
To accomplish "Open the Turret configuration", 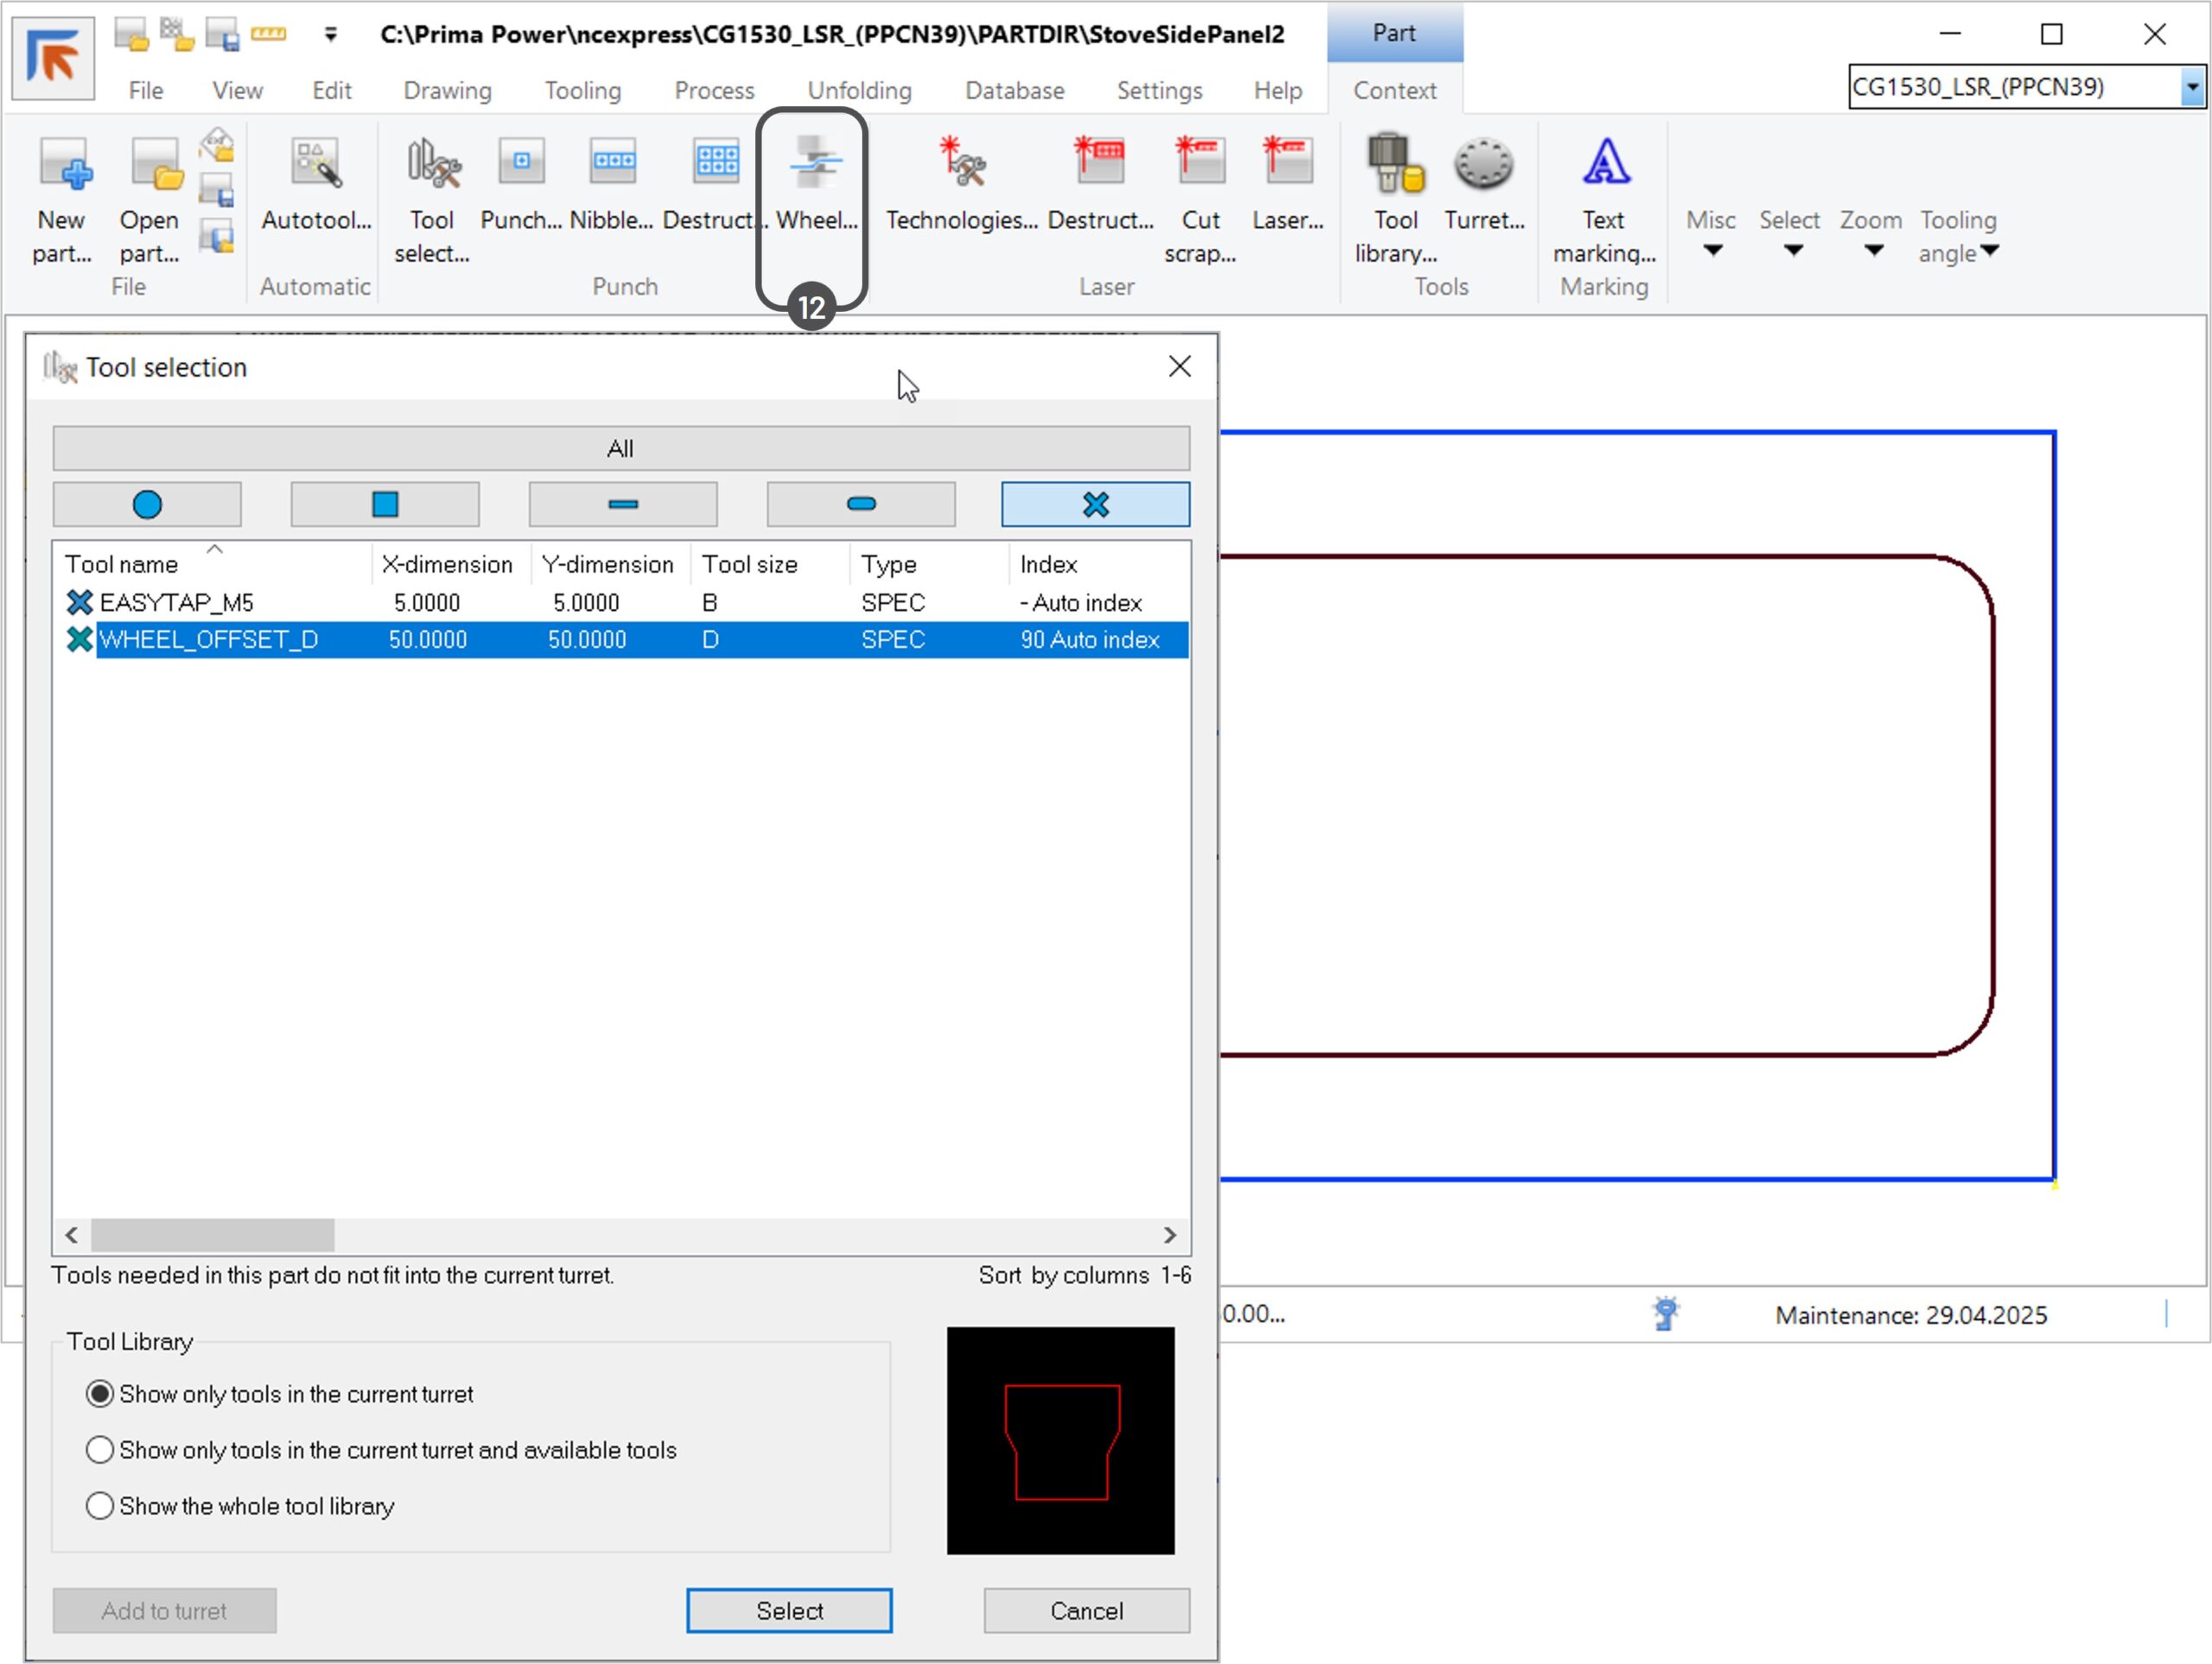I will (1484, 183).
